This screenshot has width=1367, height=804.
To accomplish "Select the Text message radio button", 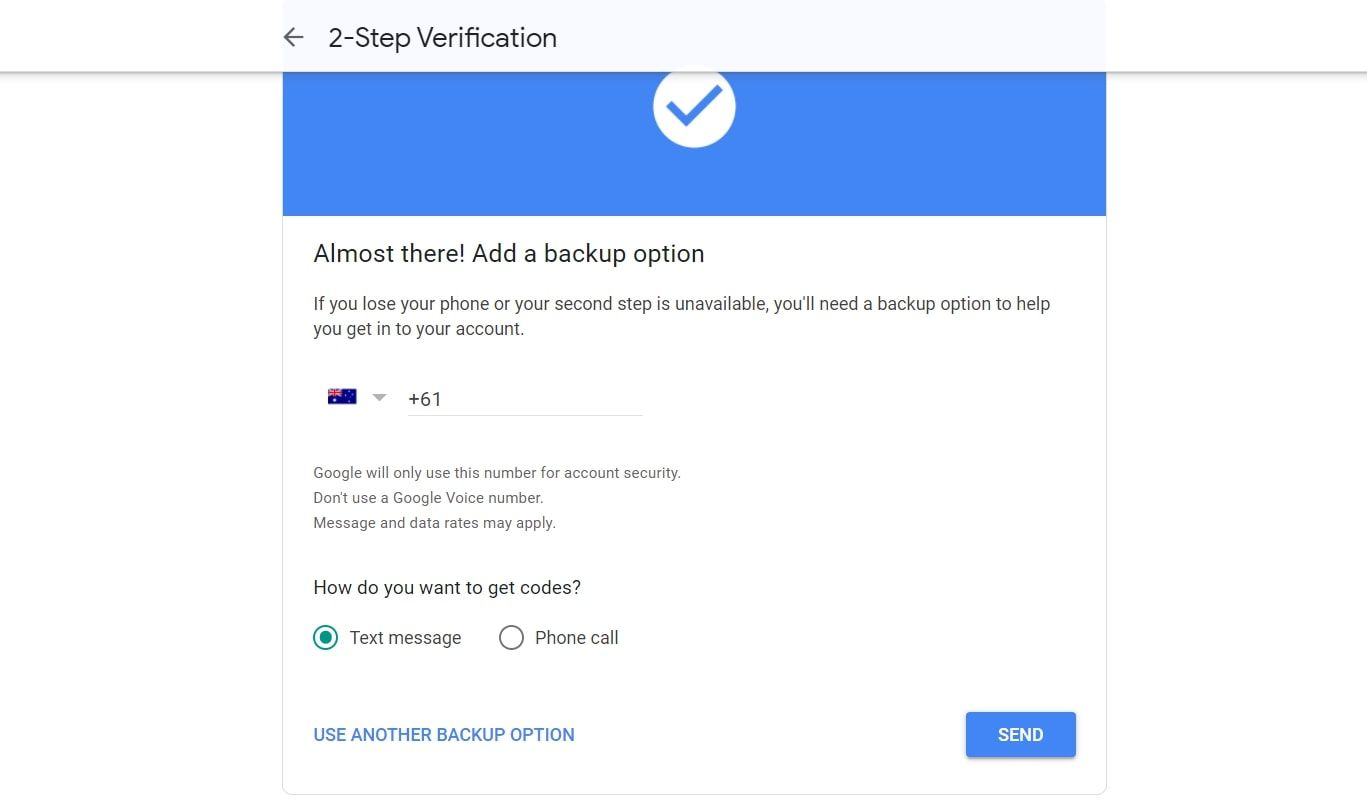I will [325, 638].
